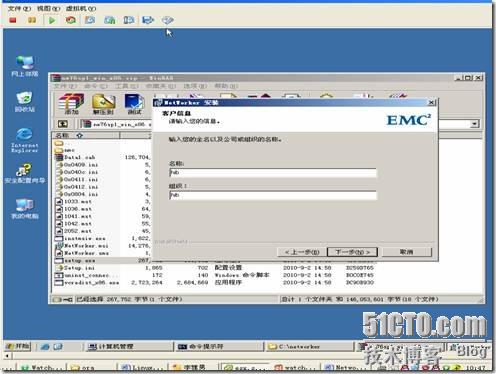Minimize the WinRAR window
Screen dimensions: 496x374
[x=459, y=78]
